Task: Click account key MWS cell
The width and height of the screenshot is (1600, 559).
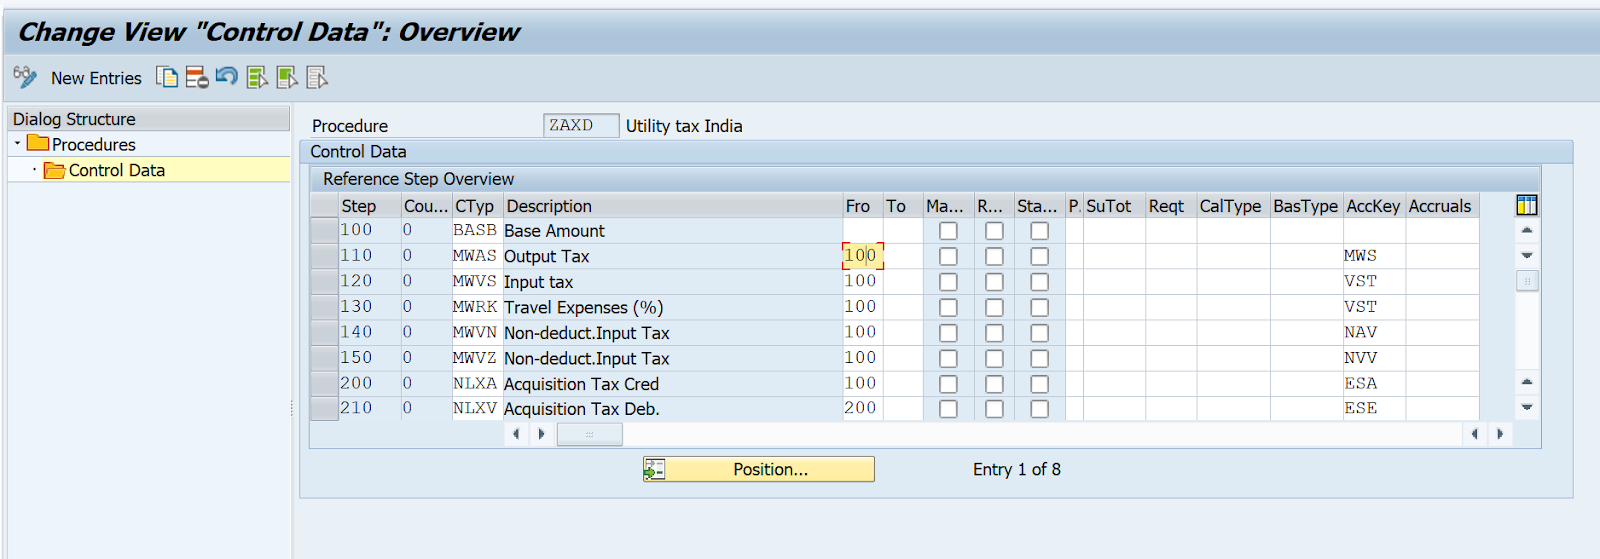Action: (x=1373, y=256)
